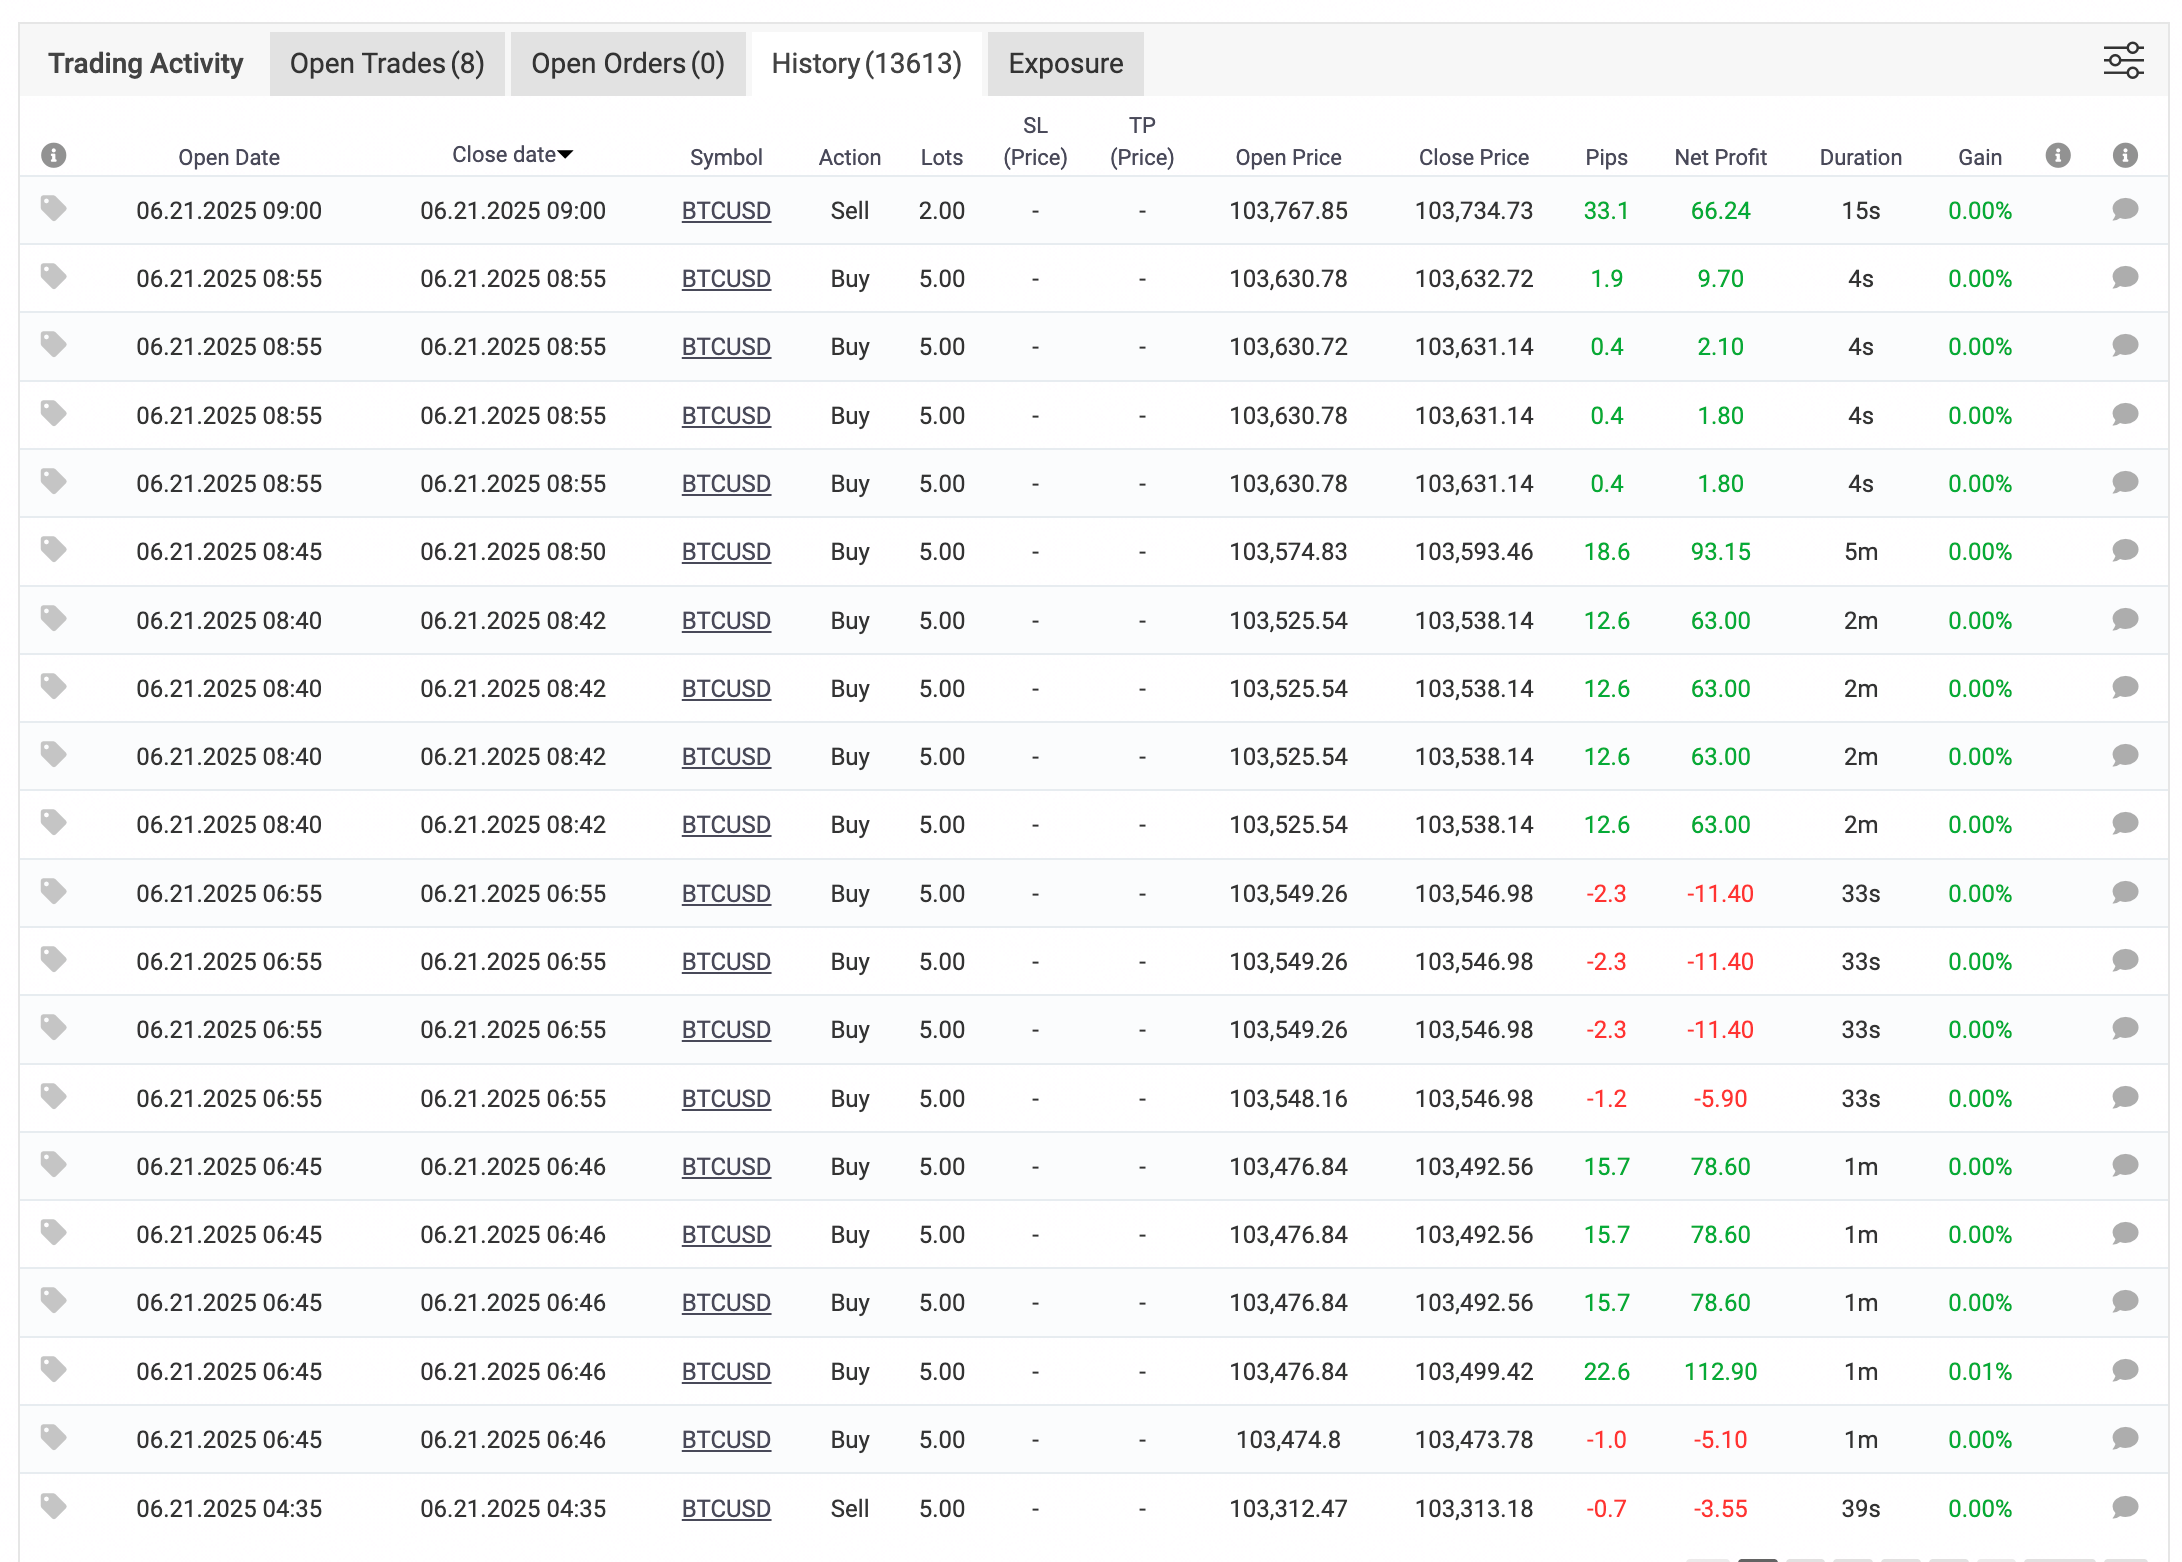Sort by the Pips column header

tap(1605, 157)
